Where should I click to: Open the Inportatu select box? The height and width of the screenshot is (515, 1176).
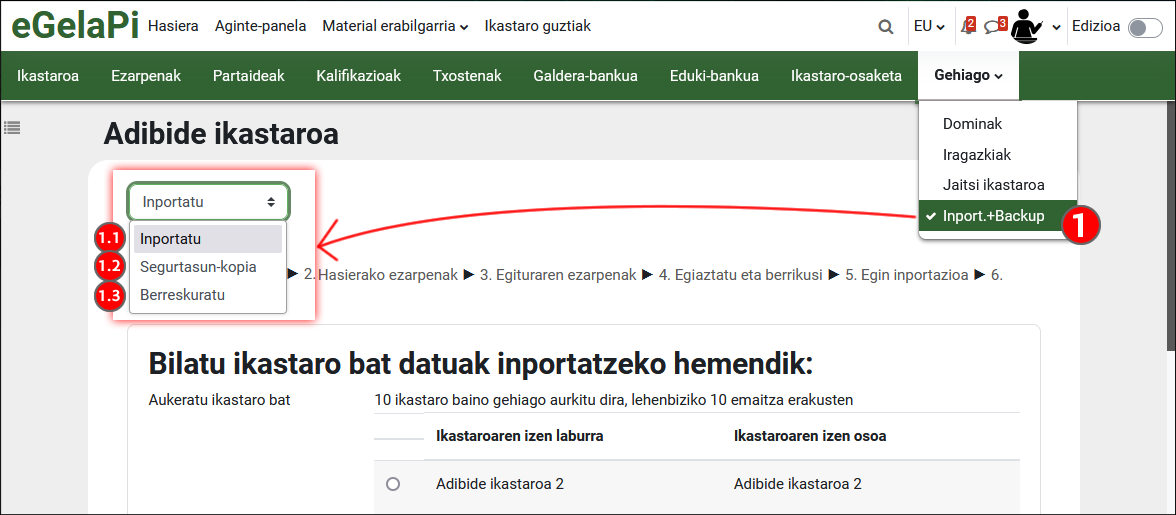pos(208,202)
